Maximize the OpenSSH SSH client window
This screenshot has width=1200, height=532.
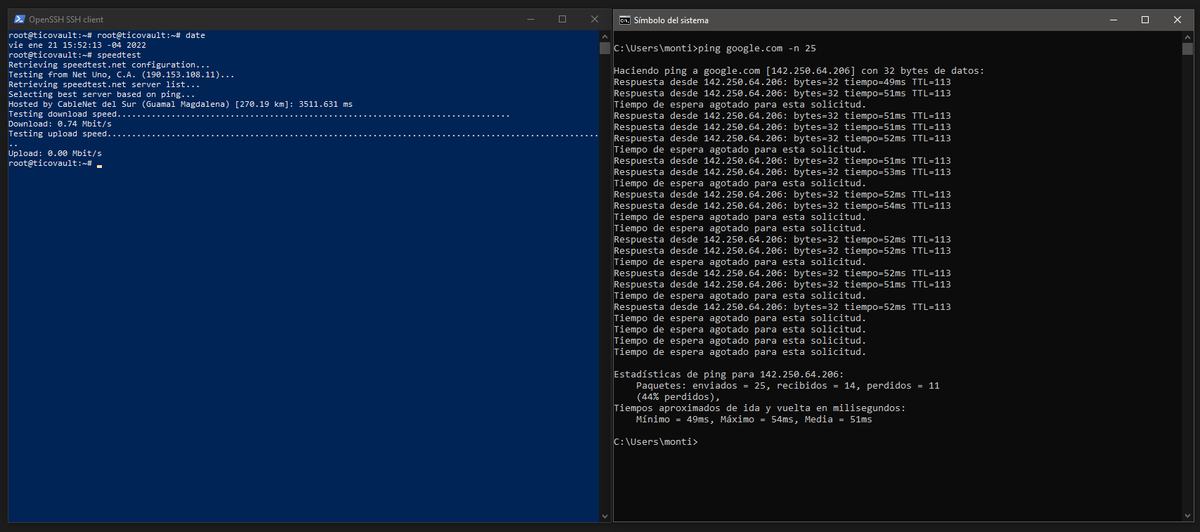click(x=563, y=19)
